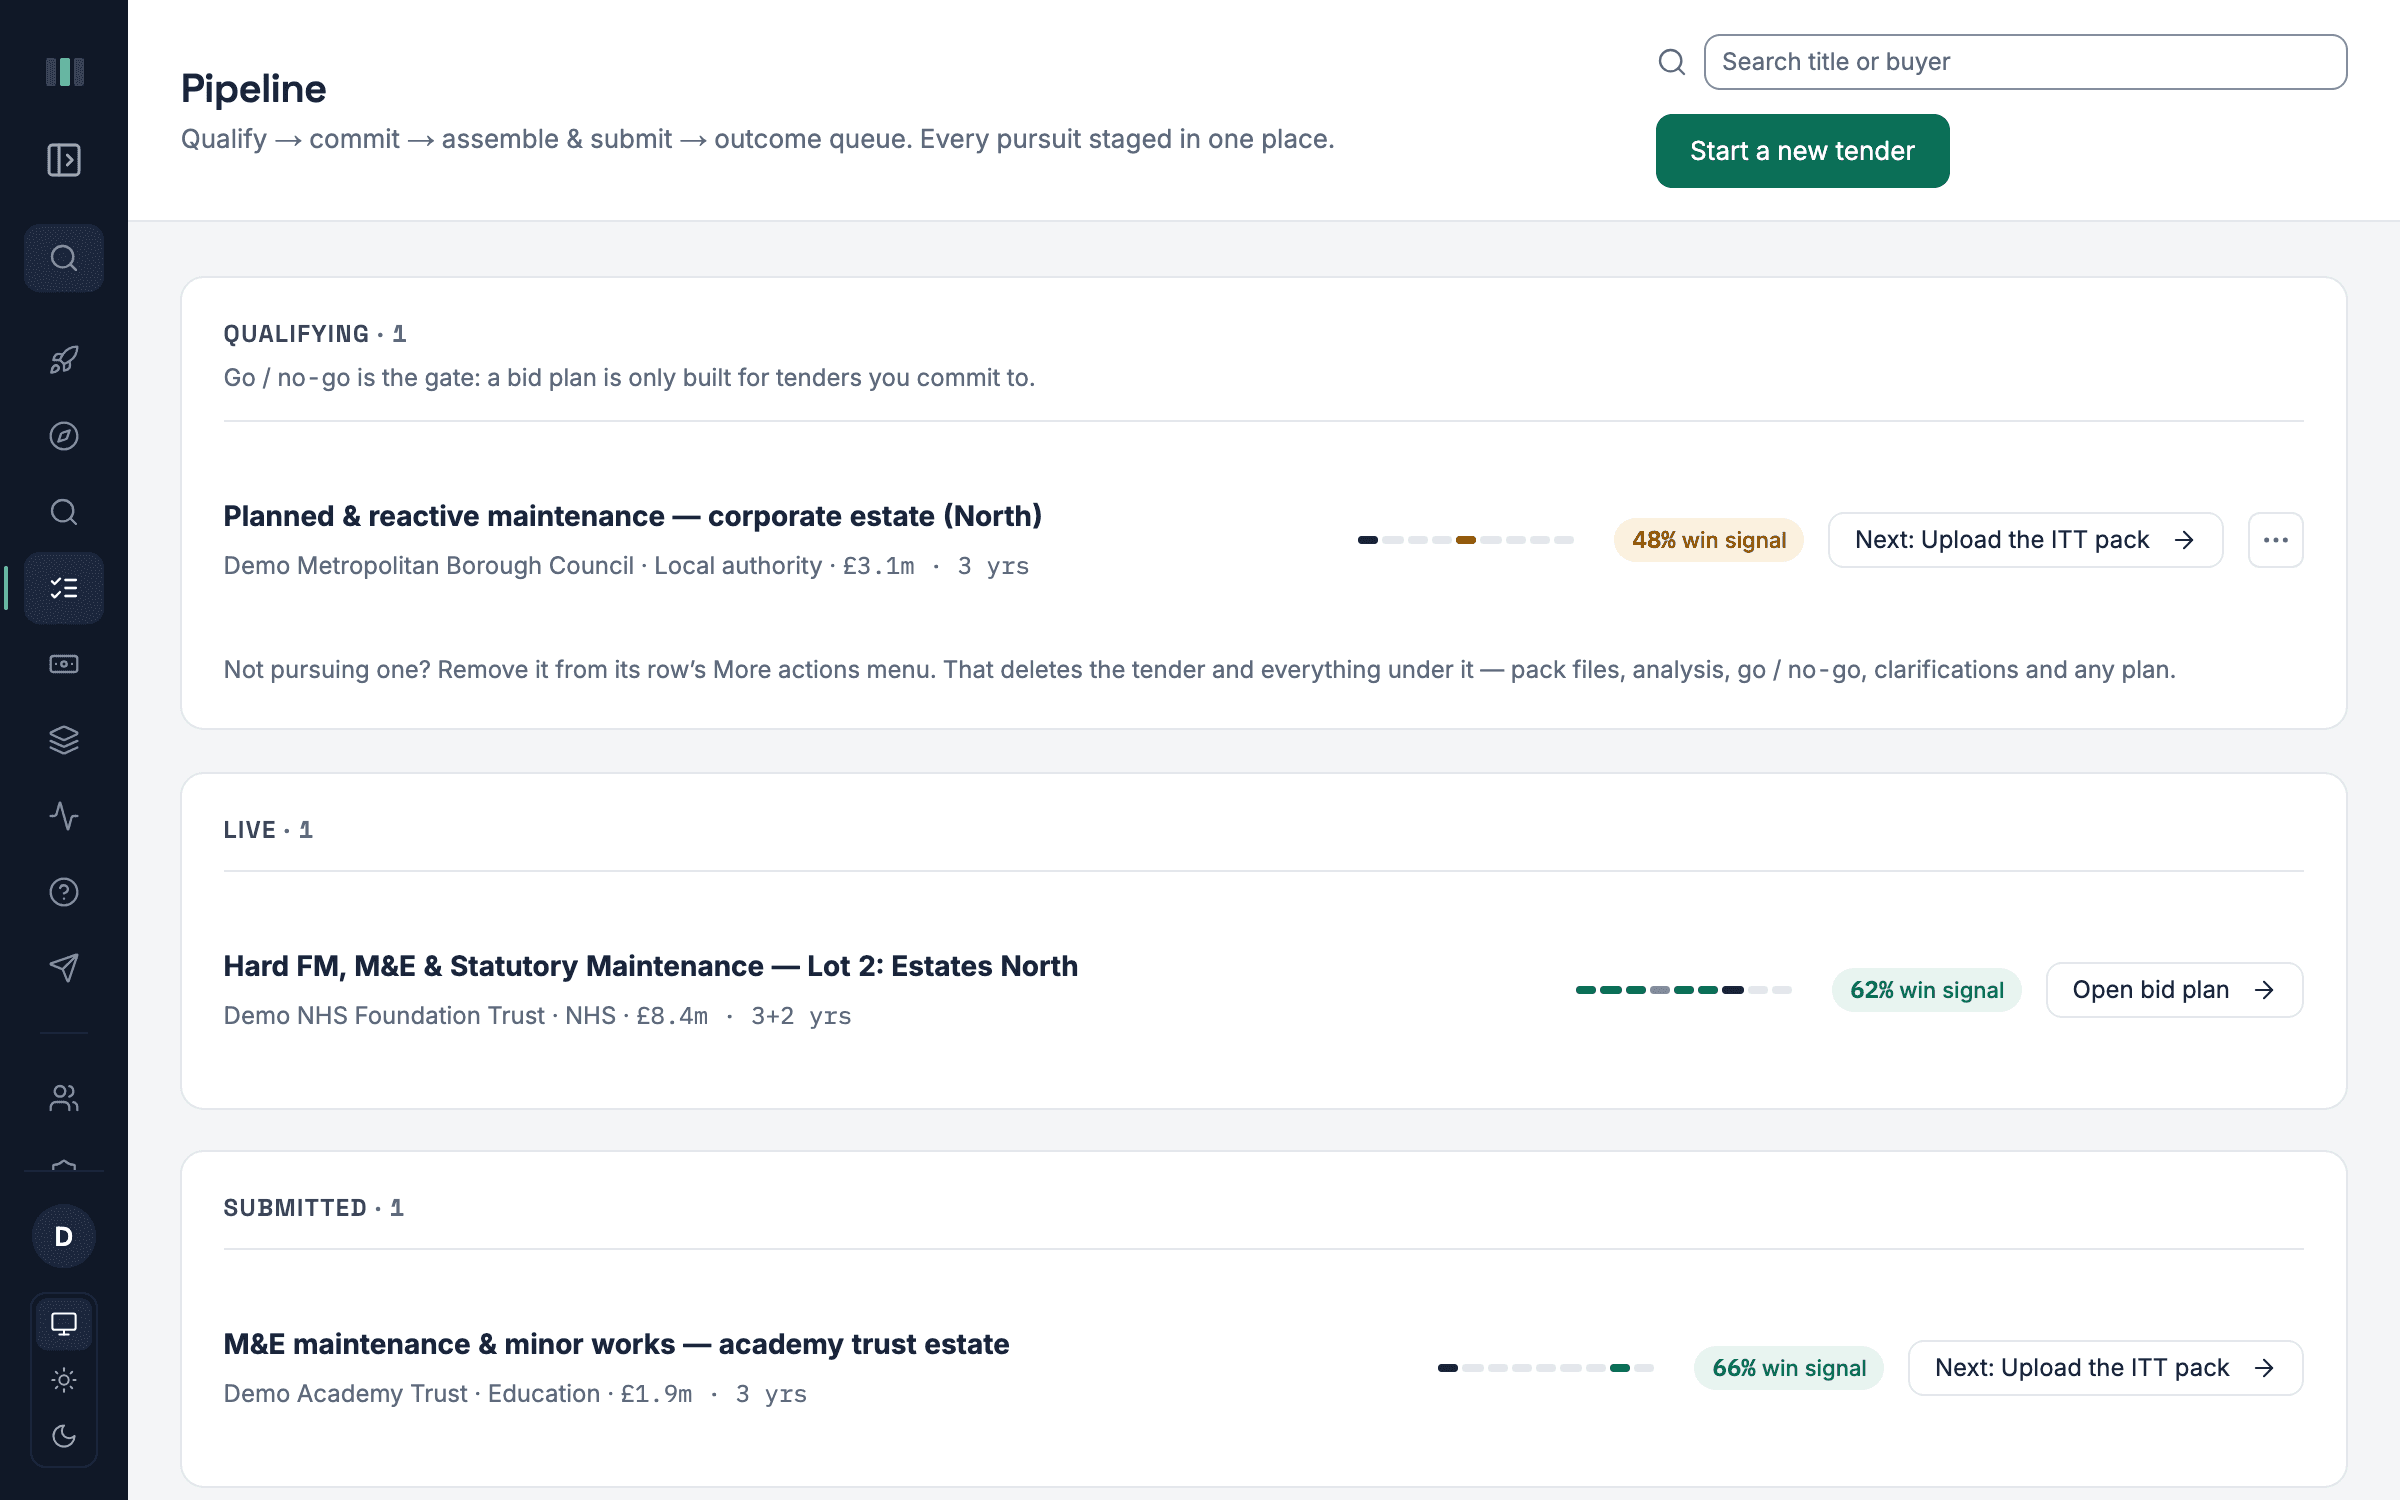The height and width of the screenshot is (1500, 2400).
Task: Click the magnifier icon beside the search field
Action: pyautogui.click(x=1672, y=62)
